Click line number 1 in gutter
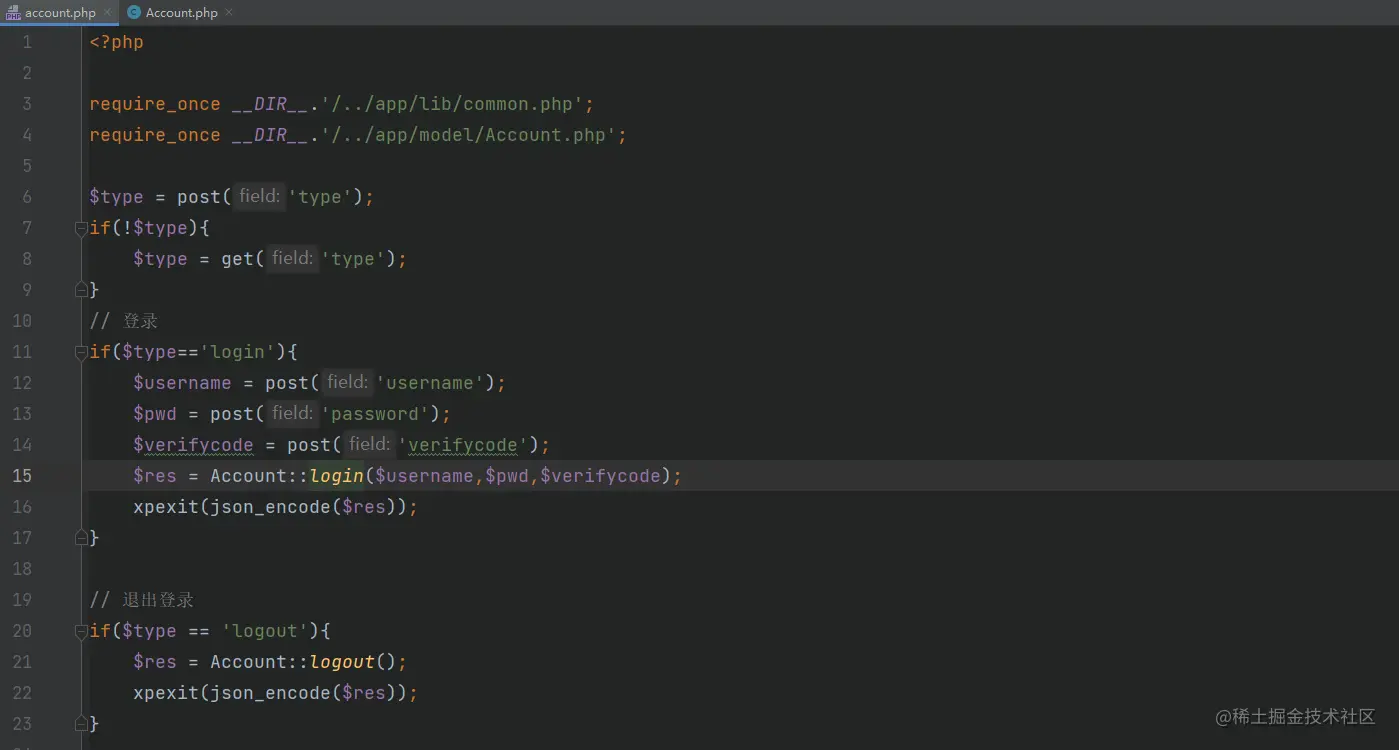This screenshot has width=1399, height=750. tap(27, 42)
